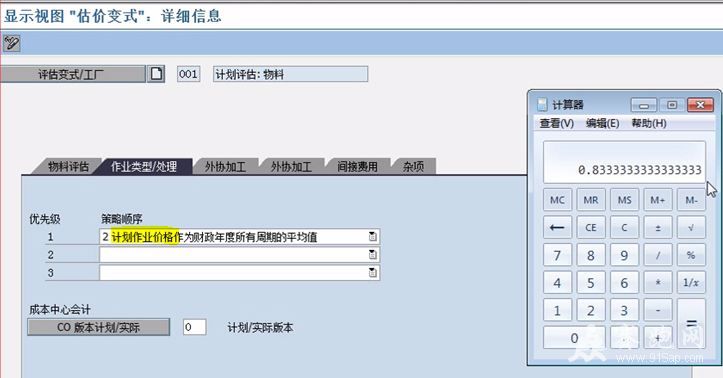This screenshot has height=378, width=723.
Task: Click calculator digit 1
Action: pos(557,310)
